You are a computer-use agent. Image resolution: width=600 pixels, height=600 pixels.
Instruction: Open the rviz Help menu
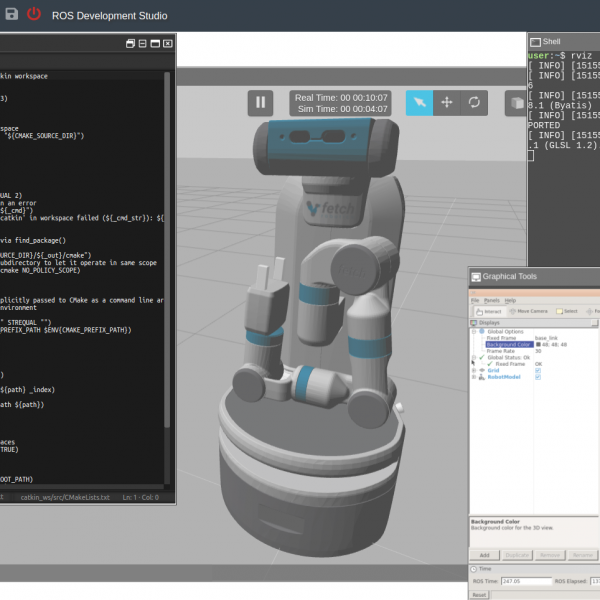510,301
